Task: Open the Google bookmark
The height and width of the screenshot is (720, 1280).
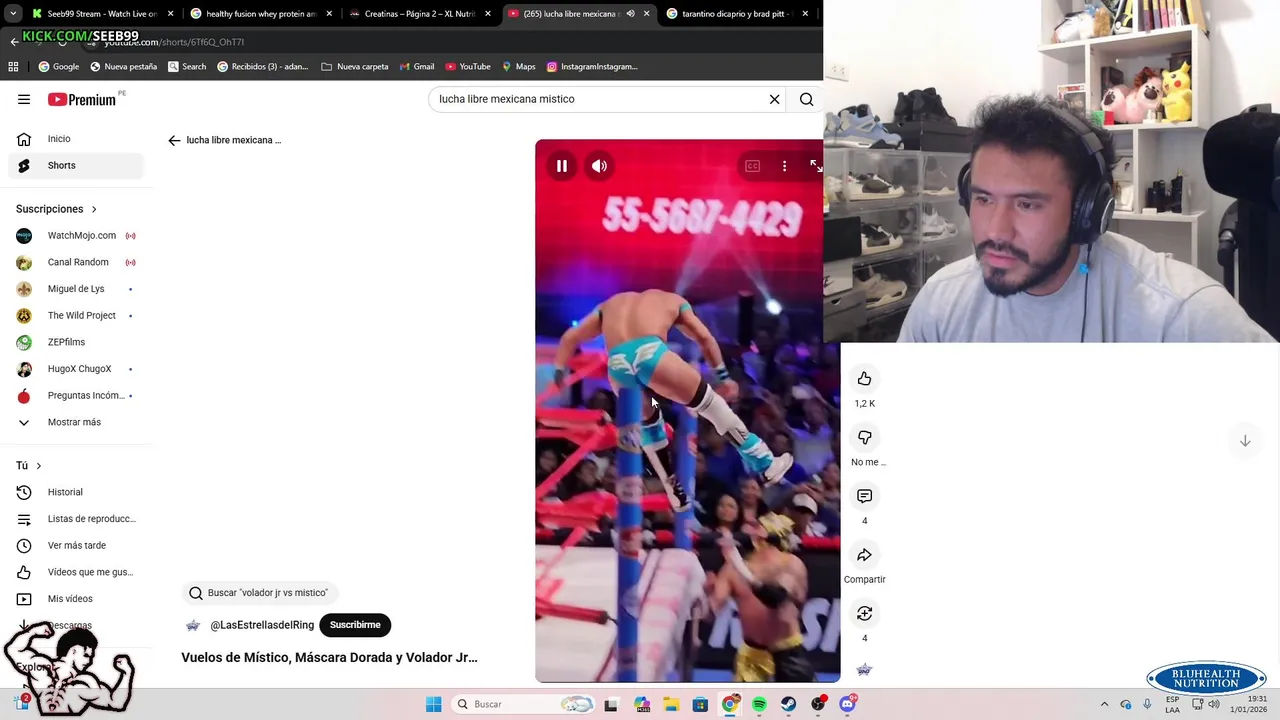Action: point(59,67)
